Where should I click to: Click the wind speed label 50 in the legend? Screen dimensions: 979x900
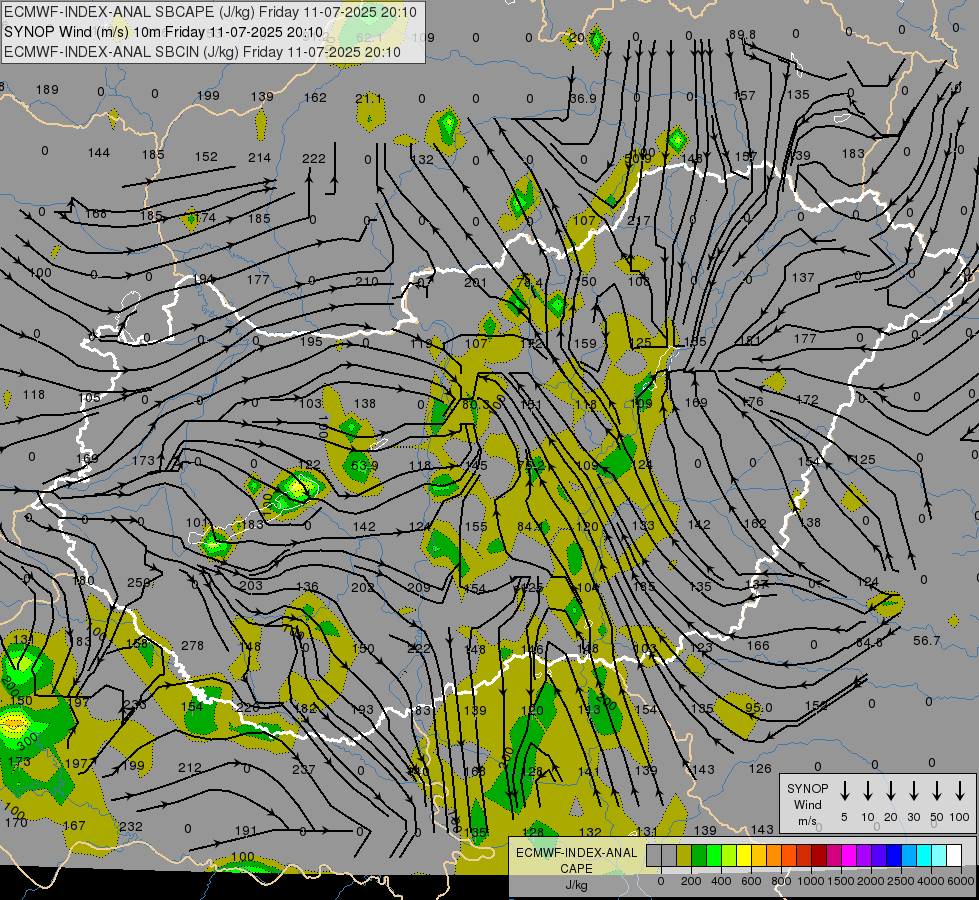point(937,817)
